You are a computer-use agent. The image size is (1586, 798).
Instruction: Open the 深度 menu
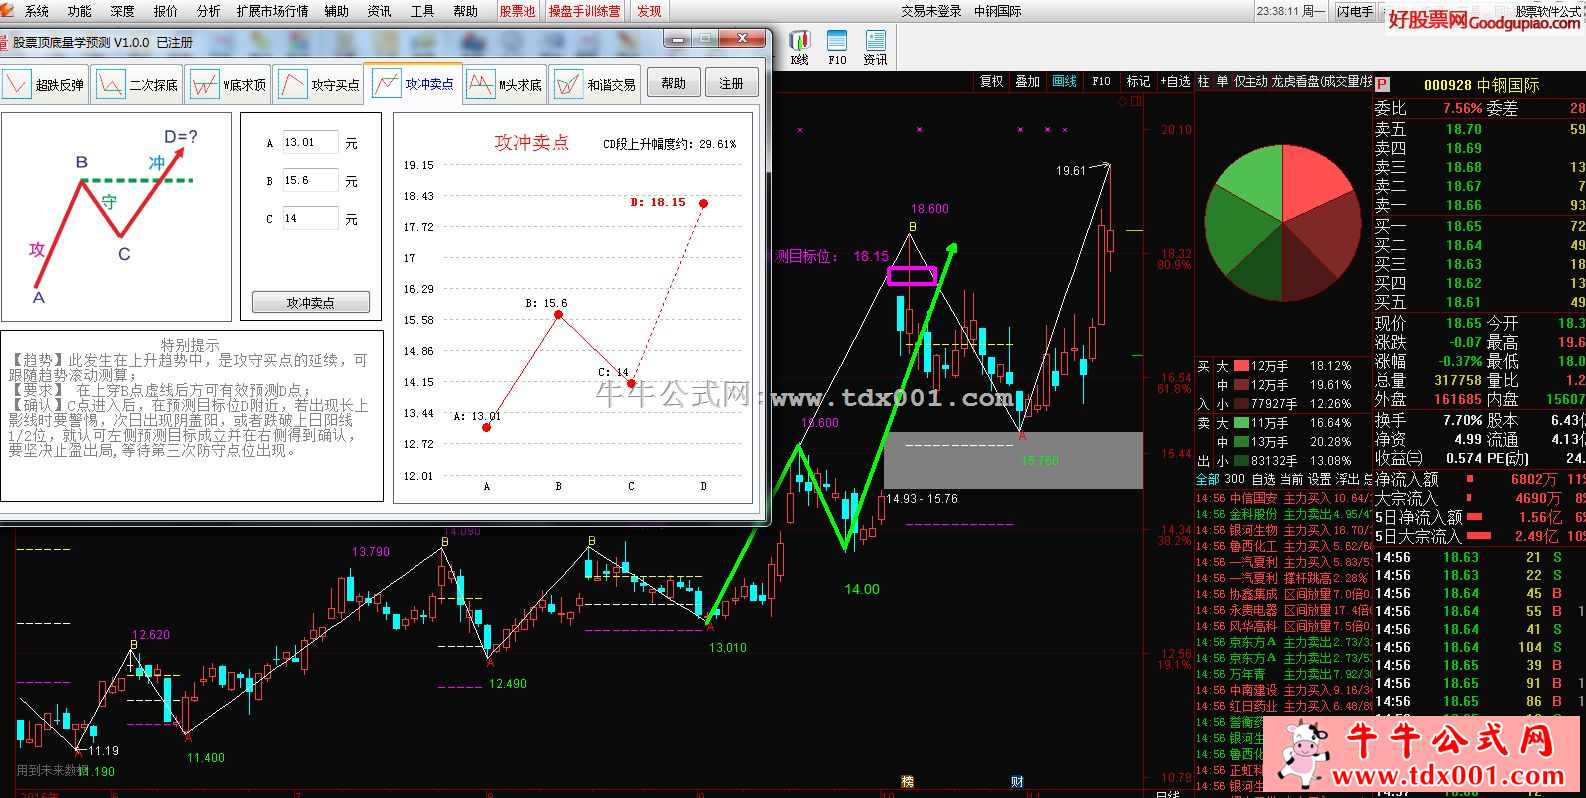[122, 11]
